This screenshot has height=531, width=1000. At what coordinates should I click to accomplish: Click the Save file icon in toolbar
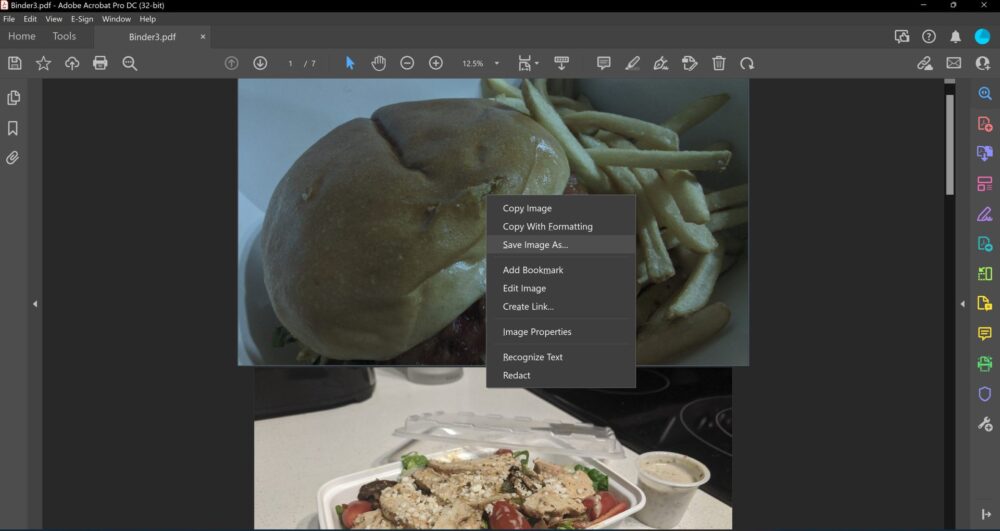[15, 63]
